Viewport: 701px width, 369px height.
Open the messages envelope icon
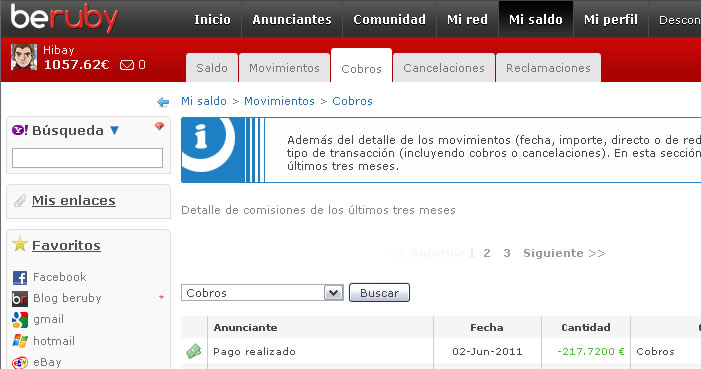127,65
